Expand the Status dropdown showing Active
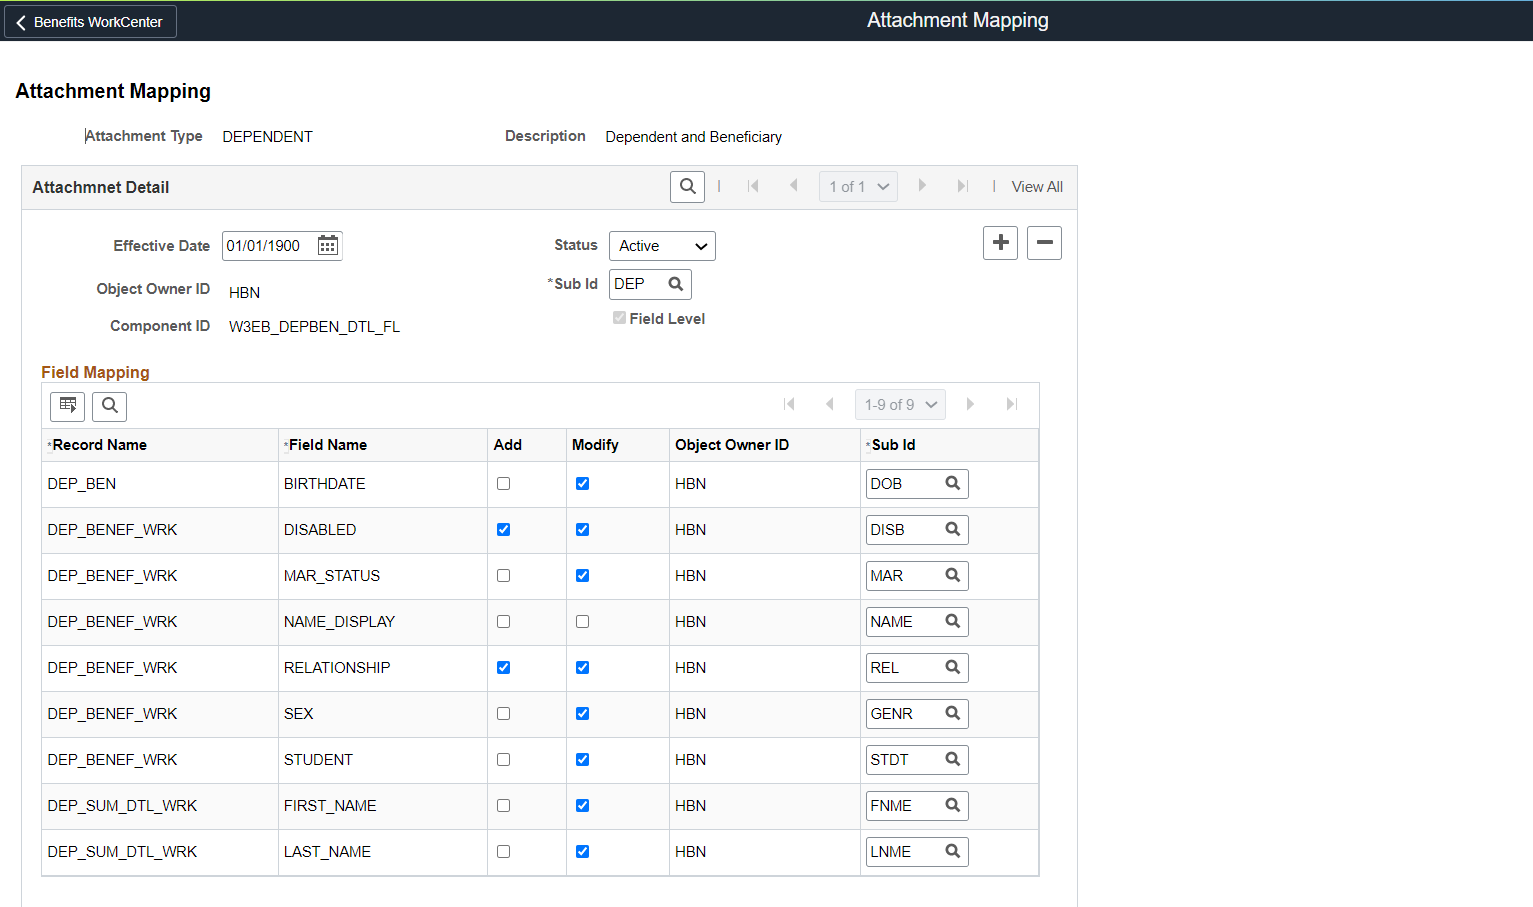Viewport: 1533px width, 907px height. [x=662, y=246]
